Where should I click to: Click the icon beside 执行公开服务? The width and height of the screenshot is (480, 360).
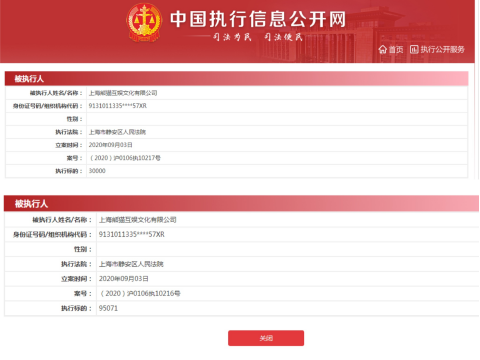pyautogui.click(x=414, y=50)
